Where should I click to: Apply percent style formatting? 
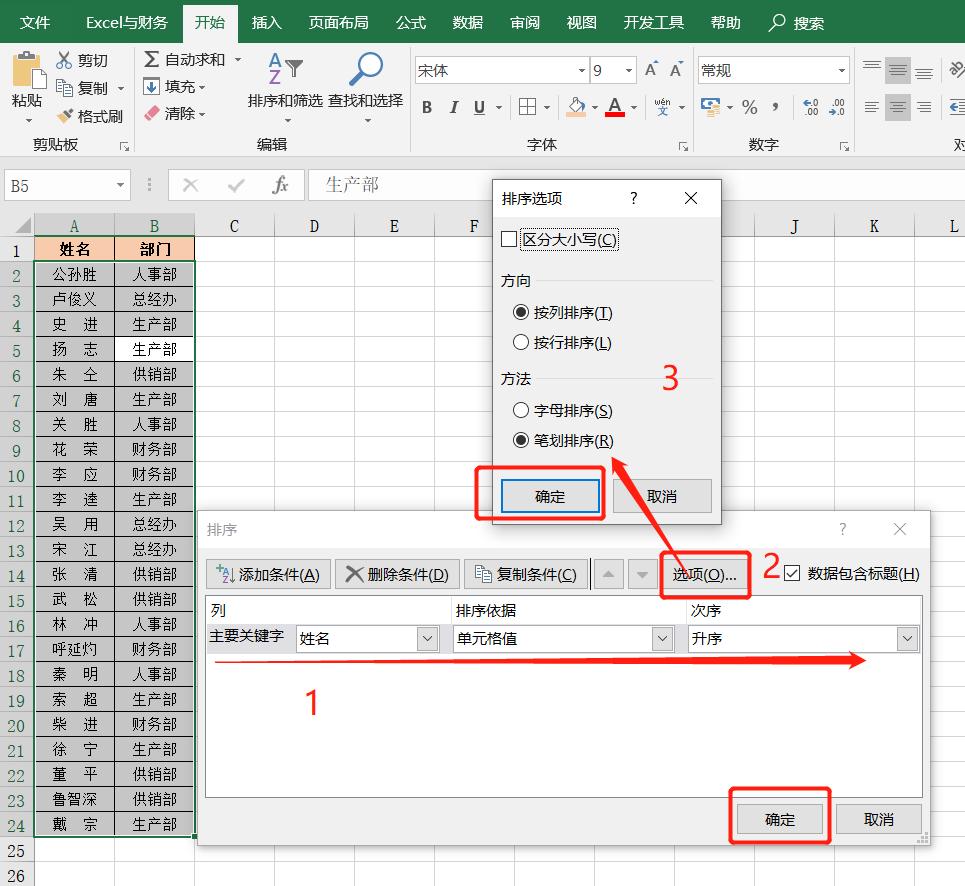click(749, 105)
